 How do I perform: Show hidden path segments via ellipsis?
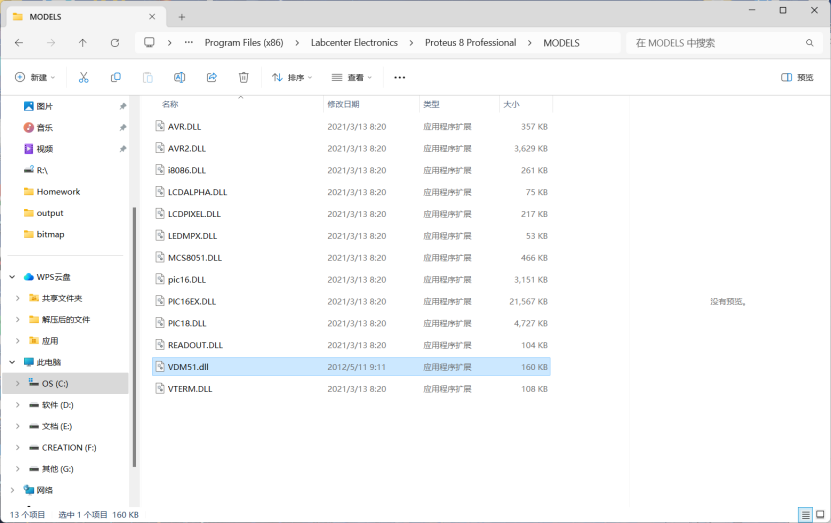[189, 42]
